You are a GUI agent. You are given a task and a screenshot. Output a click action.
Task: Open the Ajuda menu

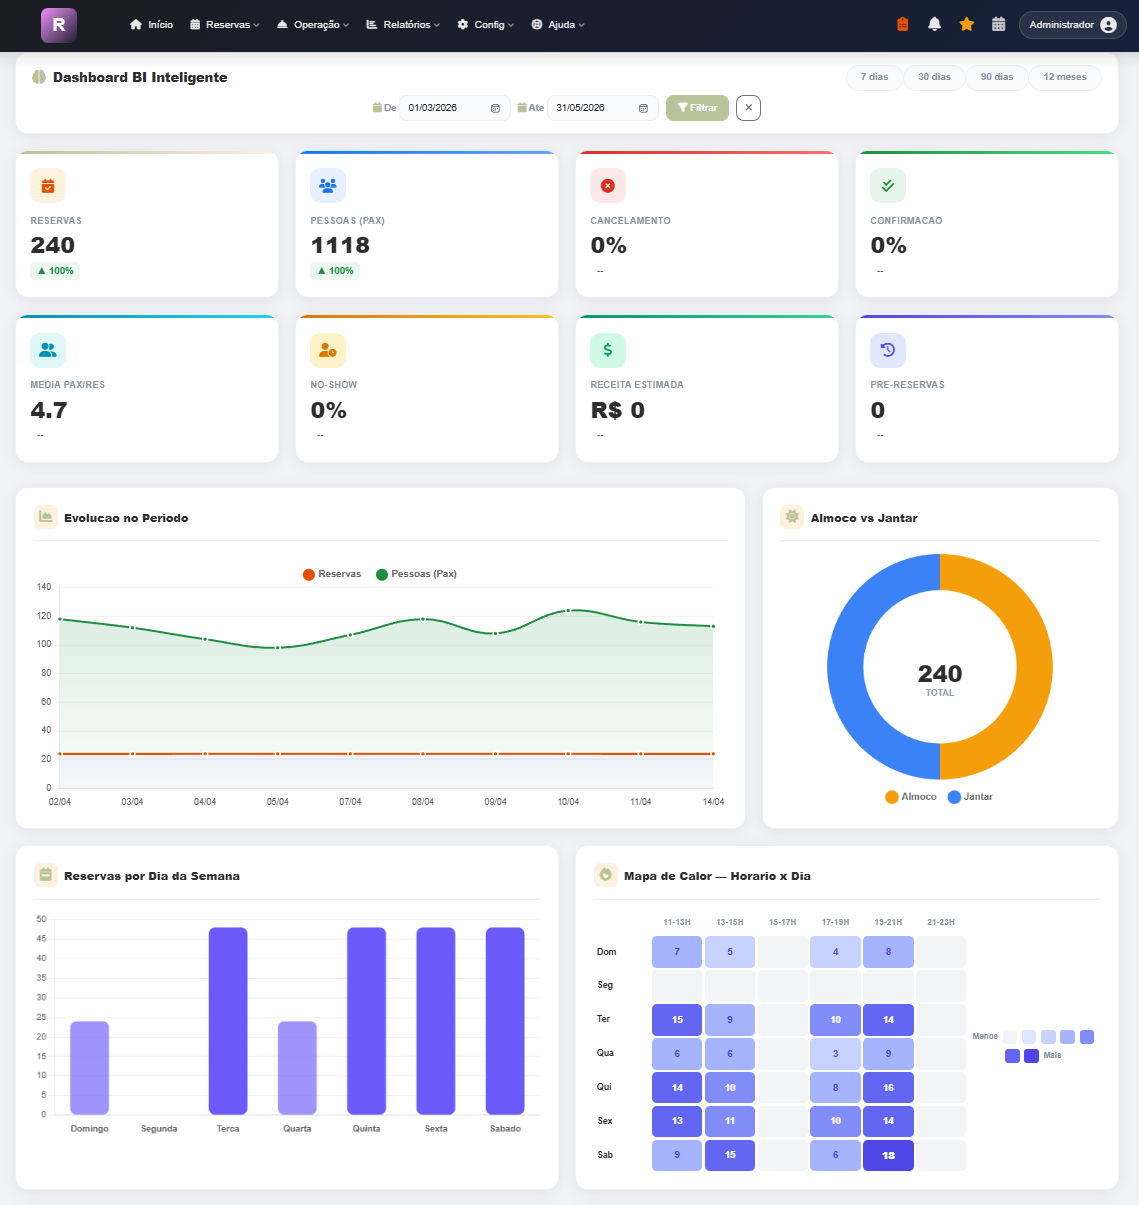pyautogui.click(x=557, y=24)
